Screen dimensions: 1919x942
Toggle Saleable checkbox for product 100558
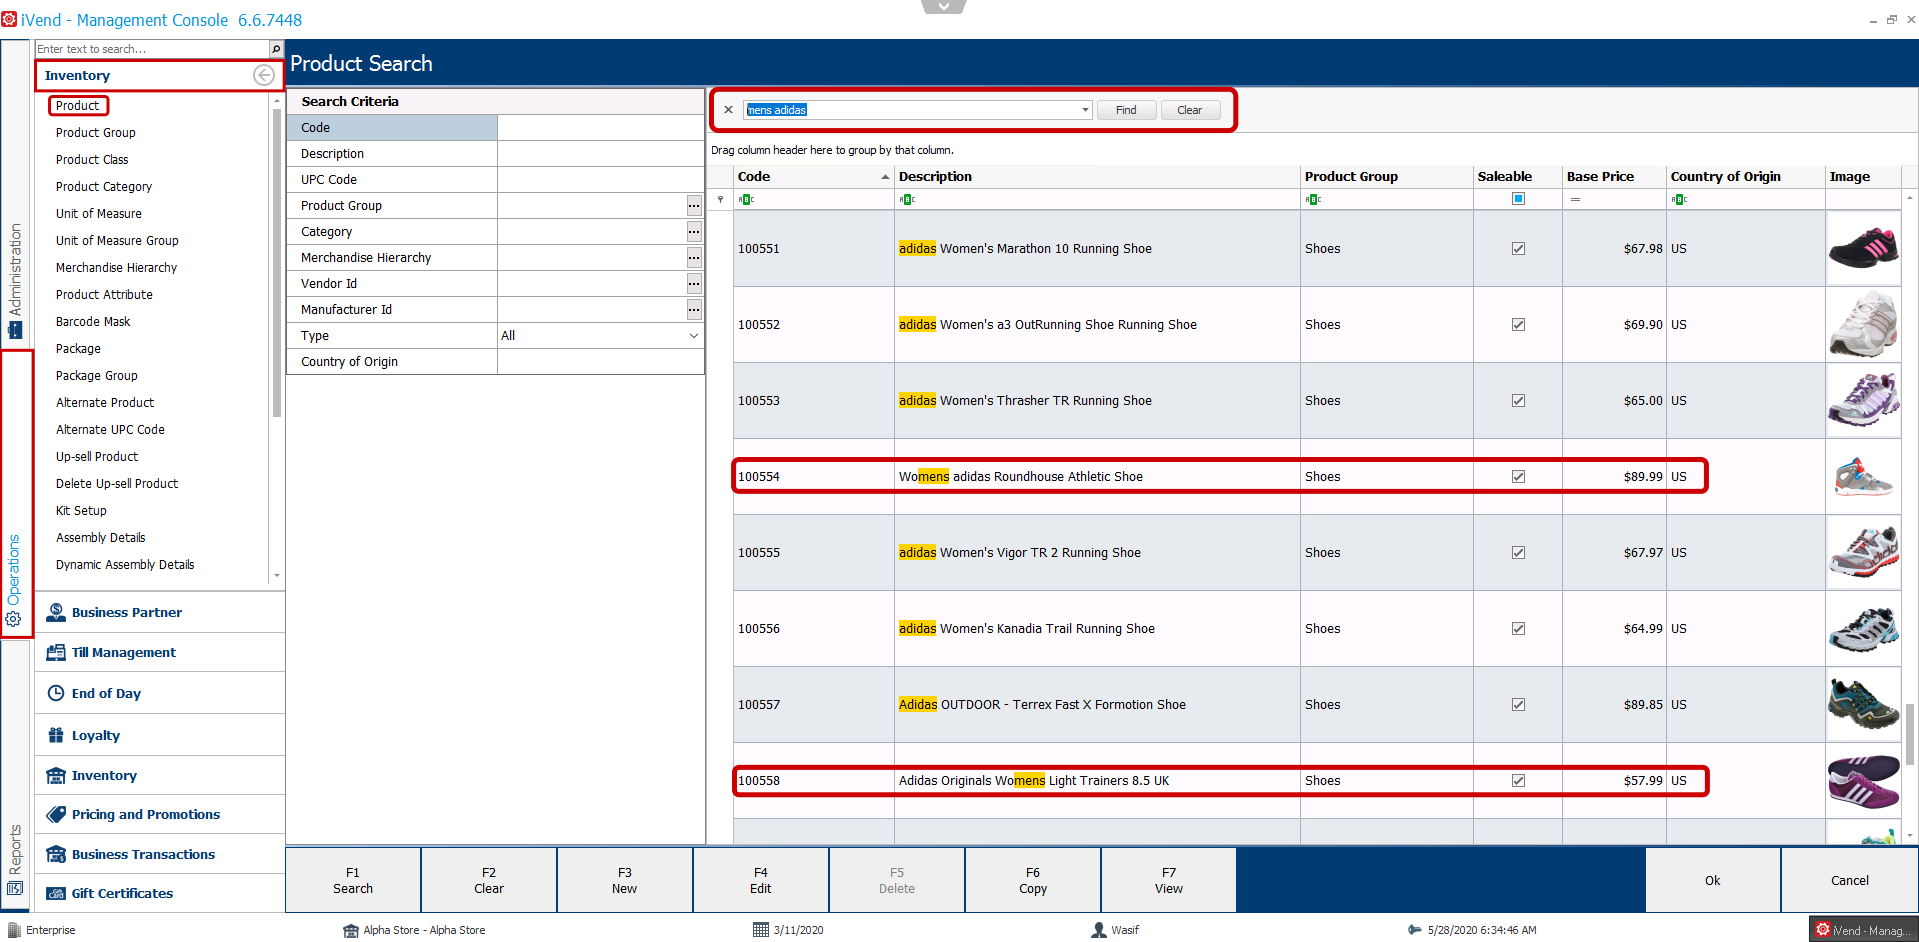click(1518, 781)
